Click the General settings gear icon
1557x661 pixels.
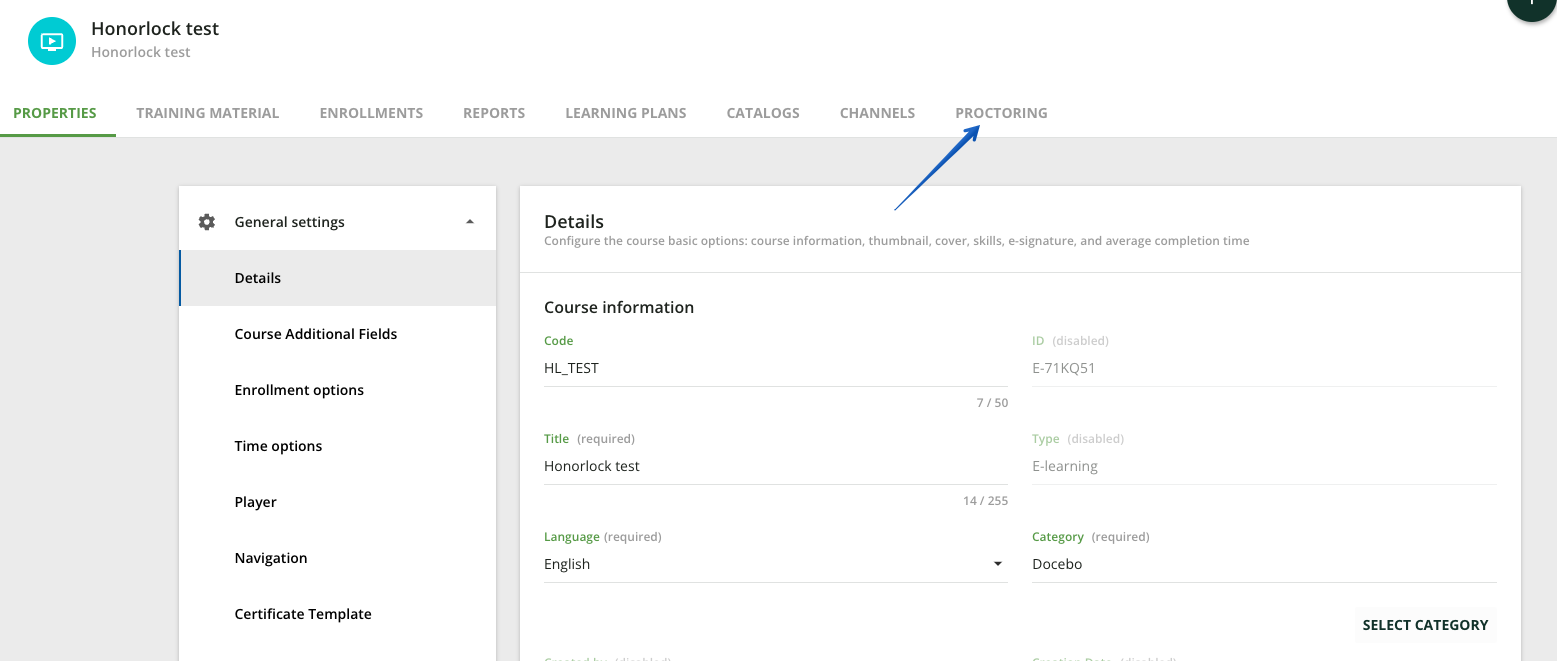[x=207, y=222]
